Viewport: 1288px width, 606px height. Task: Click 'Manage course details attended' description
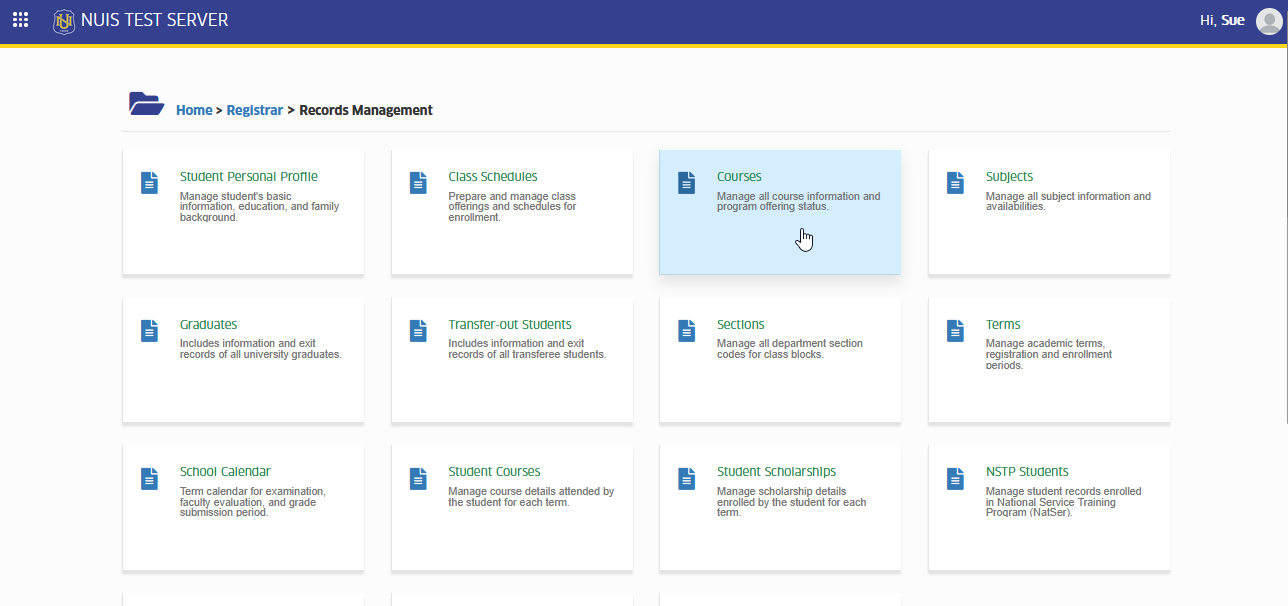tap(531, 497)
